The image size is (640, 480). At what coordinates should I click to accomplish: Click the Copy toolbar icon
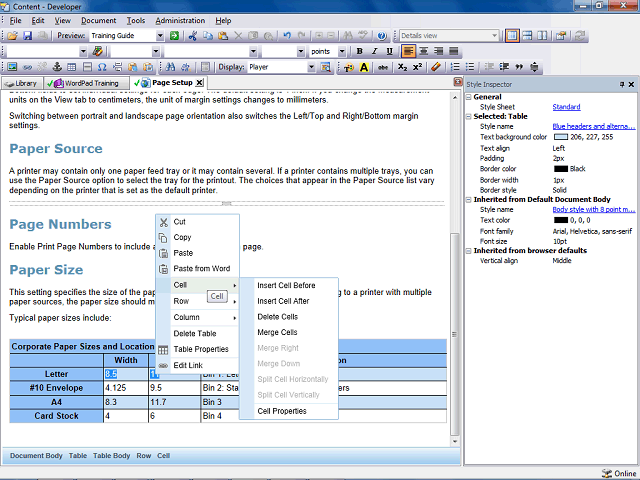(208, 36)
